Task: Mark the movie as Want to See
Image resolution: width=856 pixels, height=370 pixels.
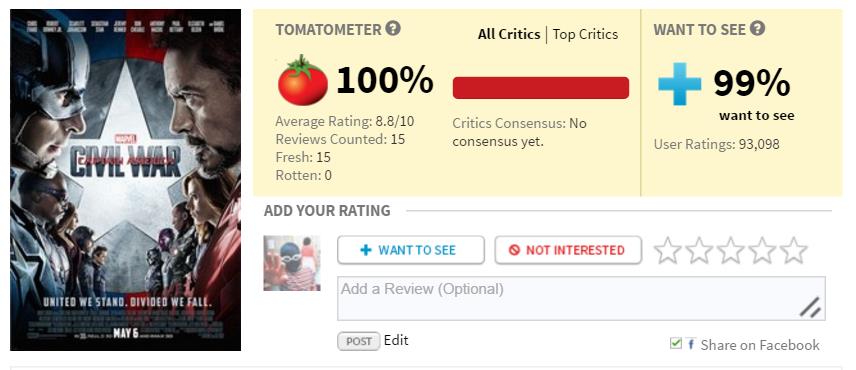Action: [411, 250]
